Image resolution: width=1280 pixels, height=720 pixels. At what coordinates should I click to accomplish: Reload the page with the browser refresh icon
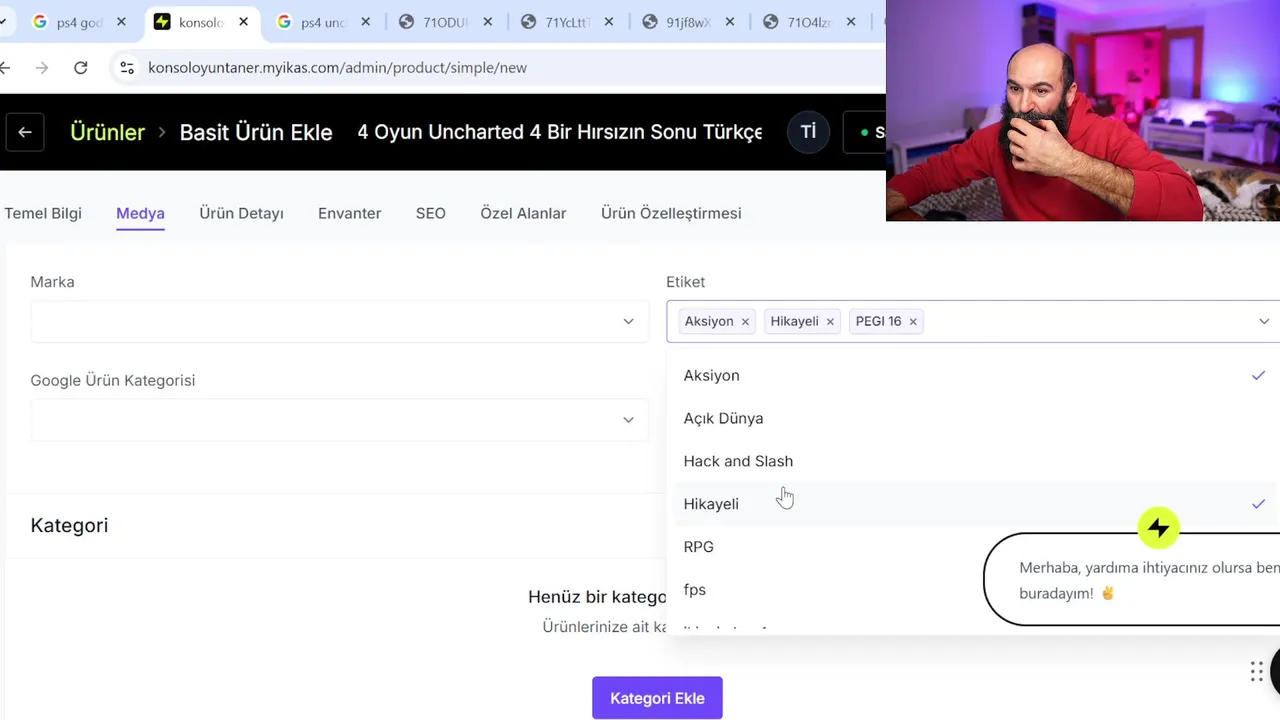tap(81, 68)
